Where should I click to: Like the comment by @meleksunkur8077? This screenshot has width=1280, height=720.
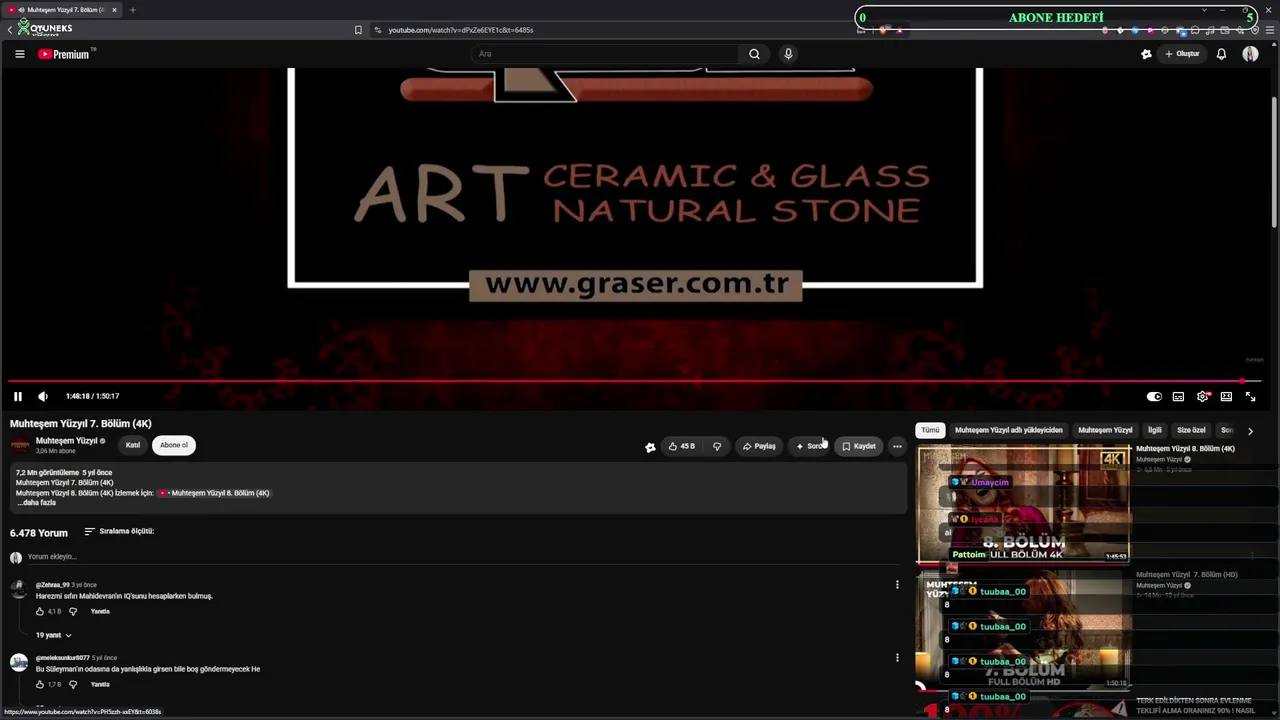click(x=40, y=684)
